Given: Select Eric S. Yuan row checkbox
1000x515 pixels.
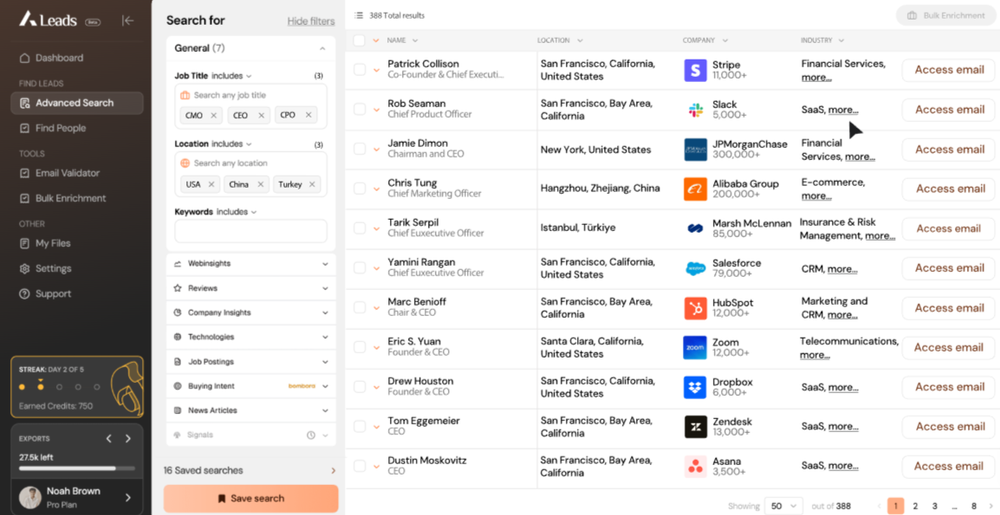Looking at the screenshot, I should click(360, 347).
